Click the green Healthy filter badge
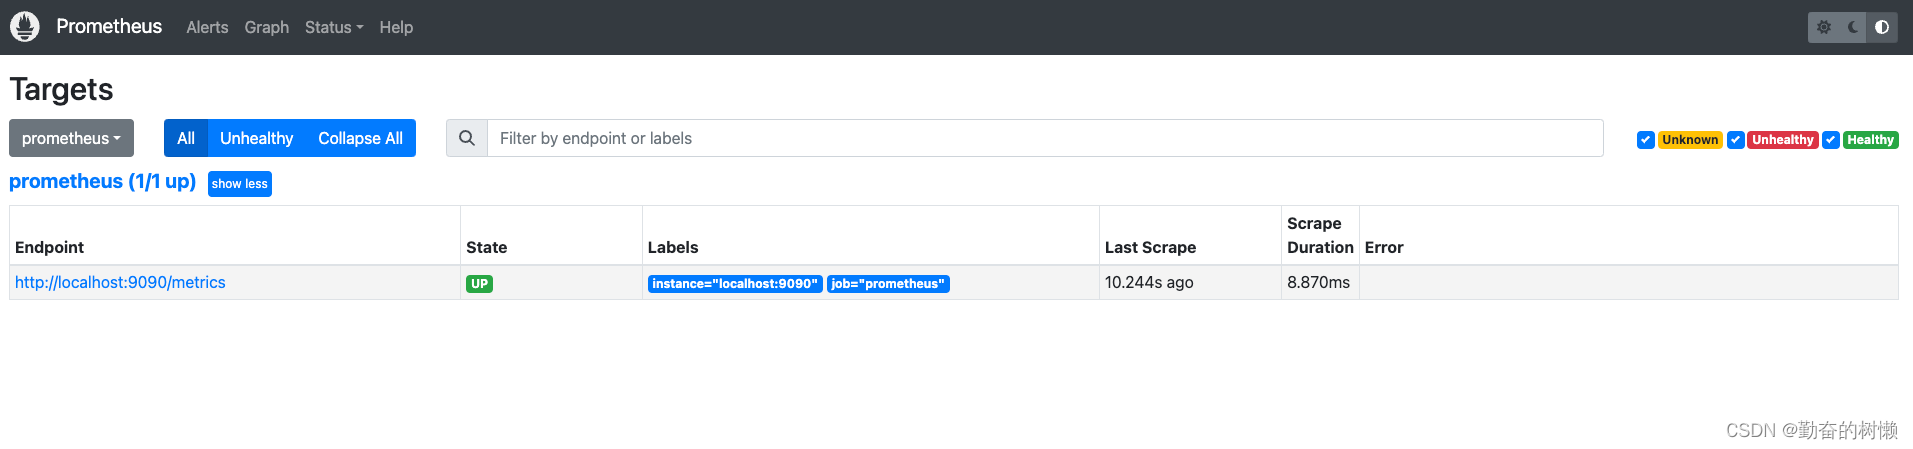The width and height of the screenshot is (1913, 449). pos(1870,140)
